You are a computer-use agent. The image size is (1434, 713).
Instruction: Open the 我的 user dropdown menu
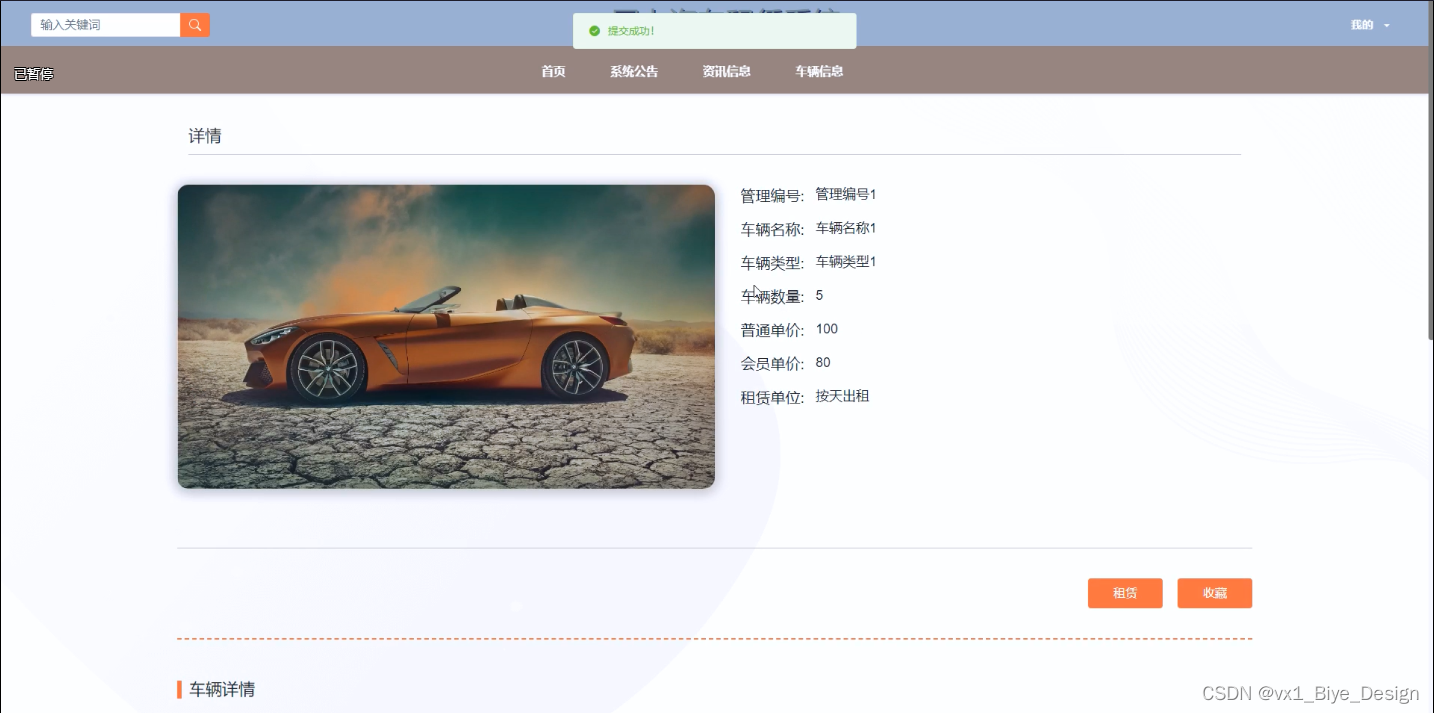[x=1370, y=25]
